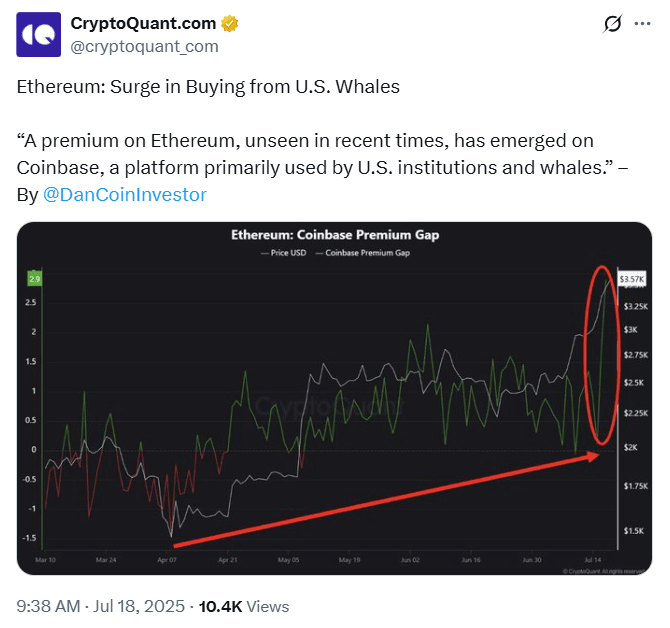Open the @cryptoquant_com handle link

(144, 46)
